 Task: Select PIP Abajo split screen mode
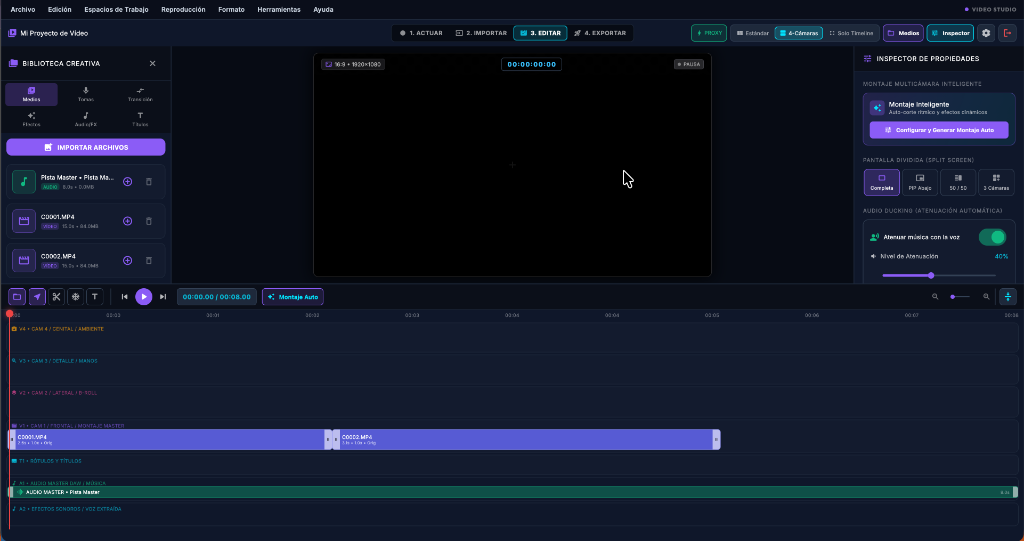tap(920, 182)
